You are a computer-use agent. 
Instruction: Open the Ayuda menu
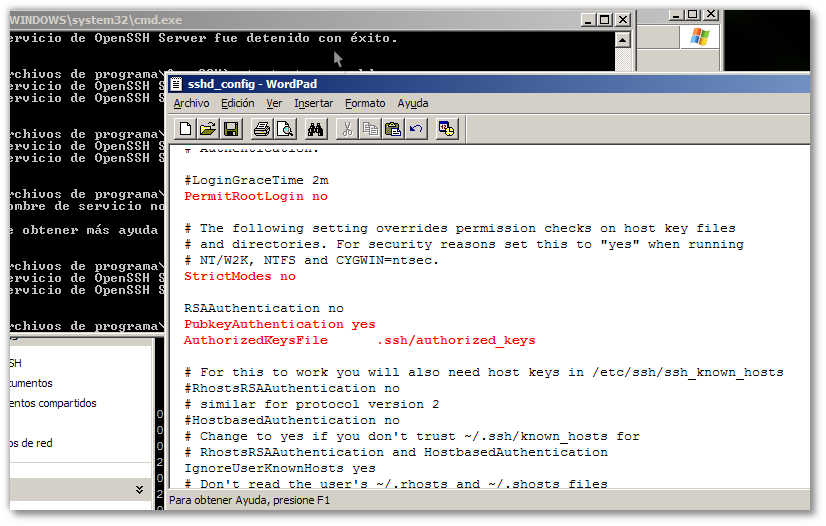pos(412,103)
